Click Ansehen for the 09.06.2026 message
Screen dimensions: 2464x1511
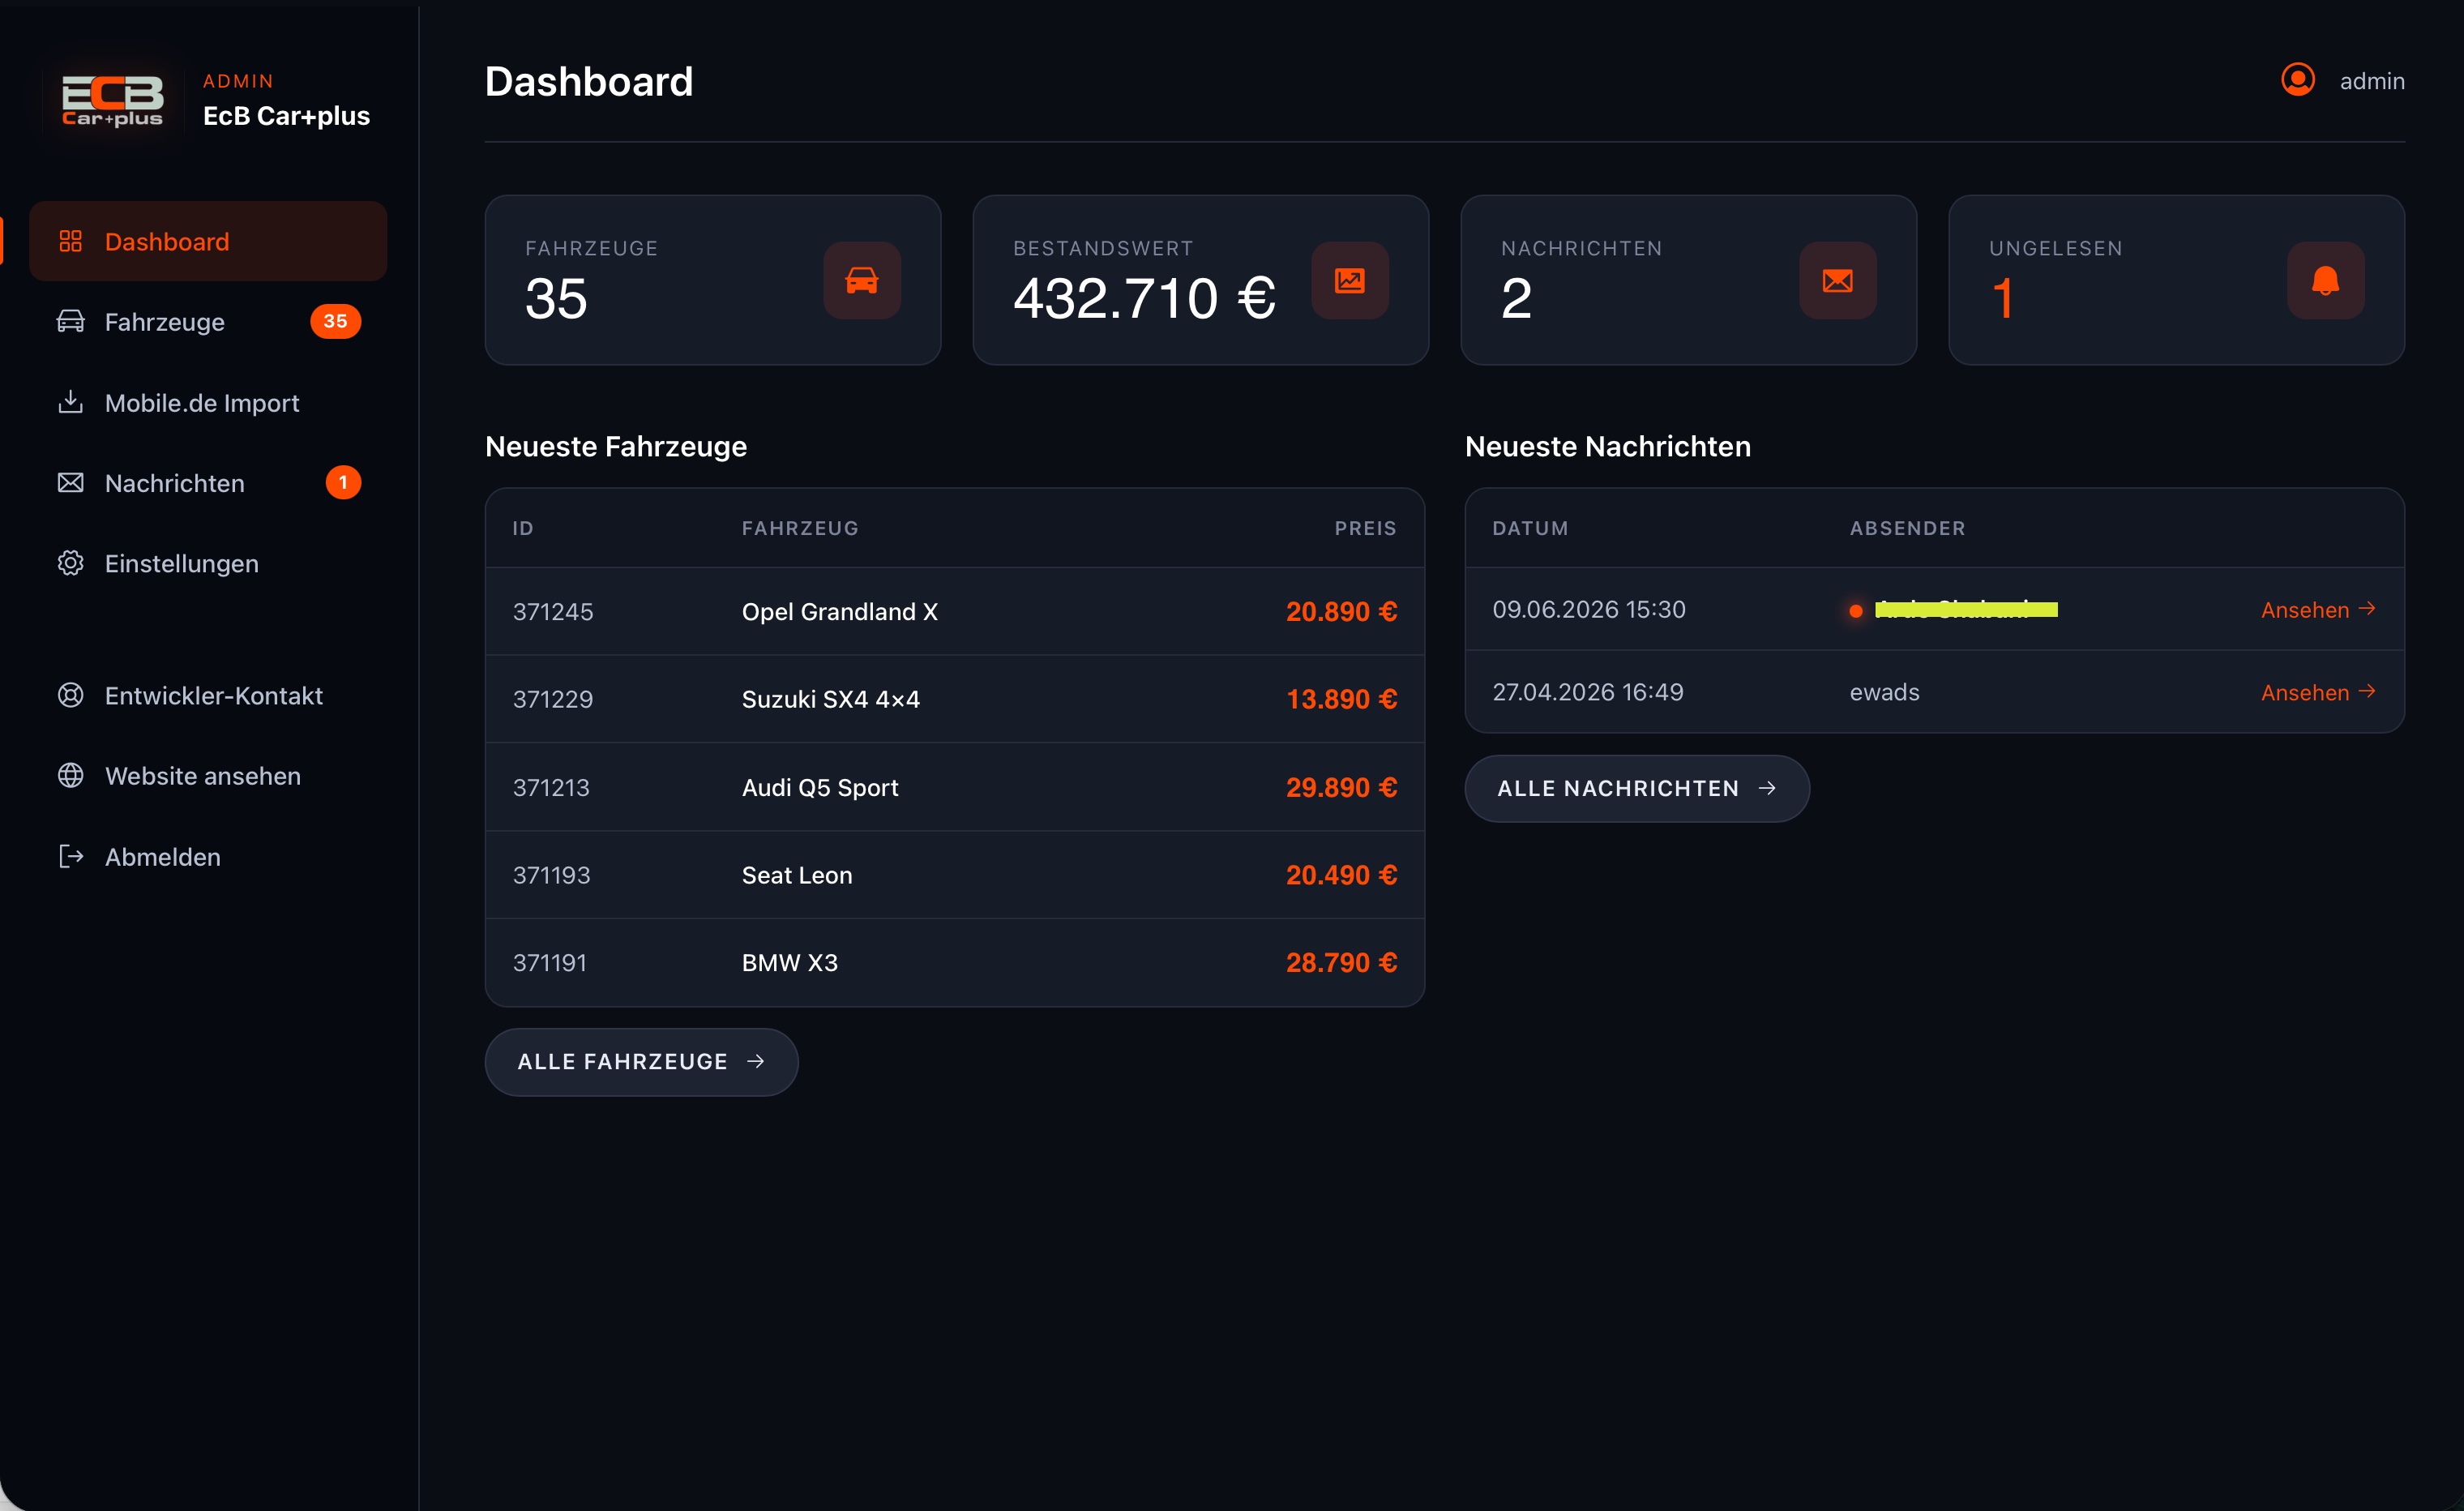point(2318,609)
